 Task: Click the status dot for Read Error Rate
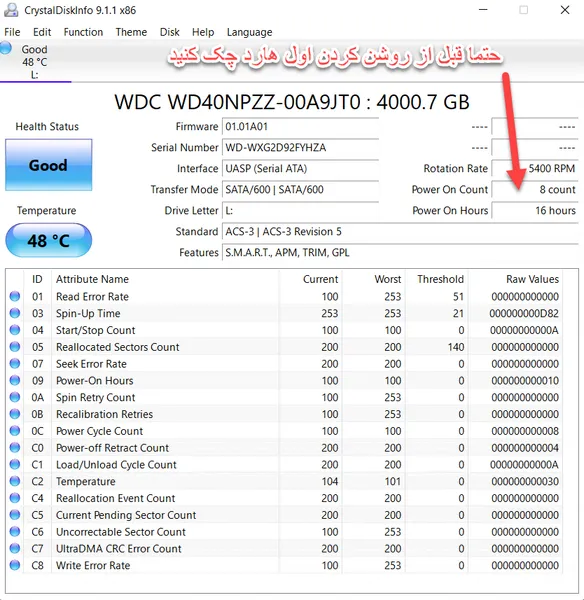tap(15, 296)
